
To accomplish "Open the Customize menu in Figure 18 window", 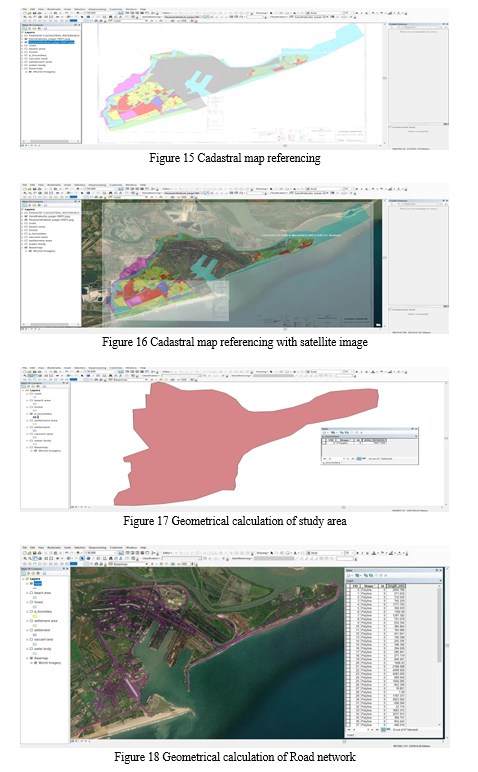I will click(116, 547).
